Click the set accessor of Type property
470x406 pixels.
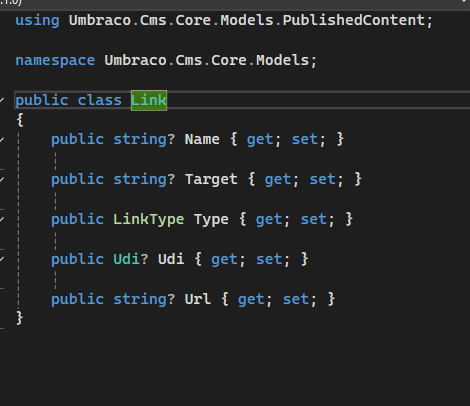pos(313,219)
